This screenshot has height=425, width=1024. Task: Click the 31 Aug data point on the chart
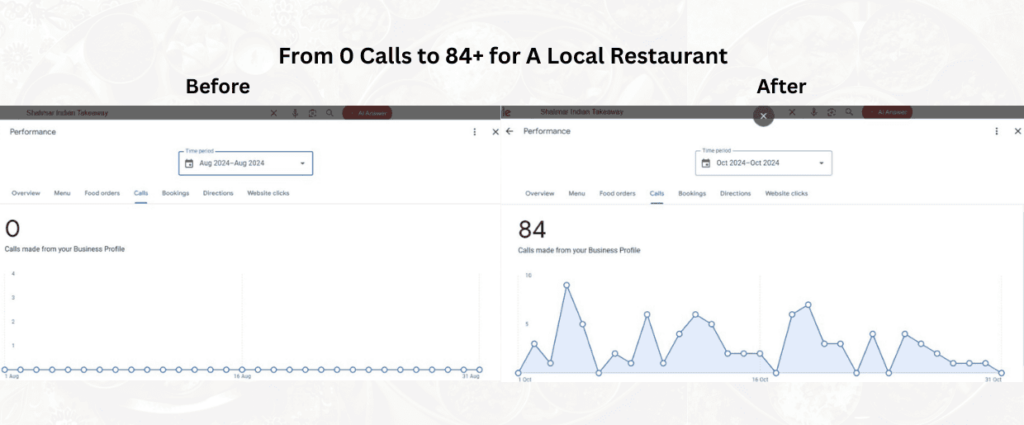point(479,370)
